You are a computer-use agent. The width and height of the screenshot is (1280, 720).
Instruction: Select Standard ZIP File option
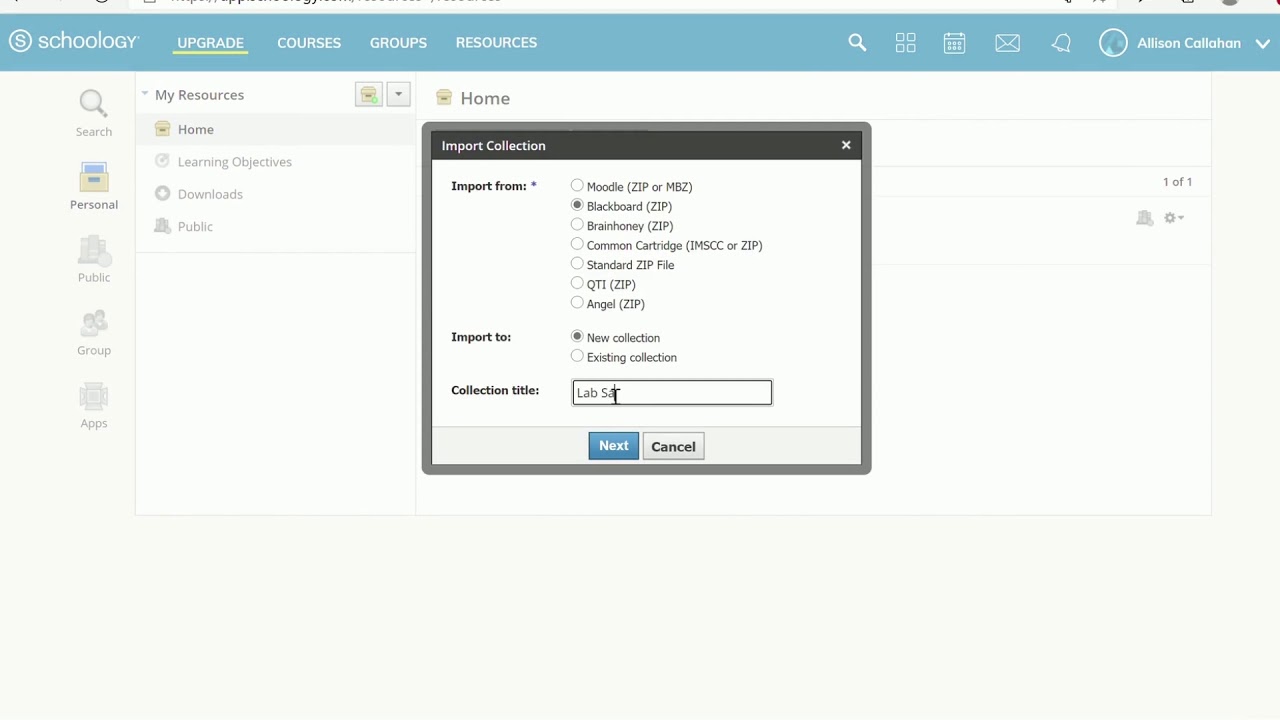577,264
